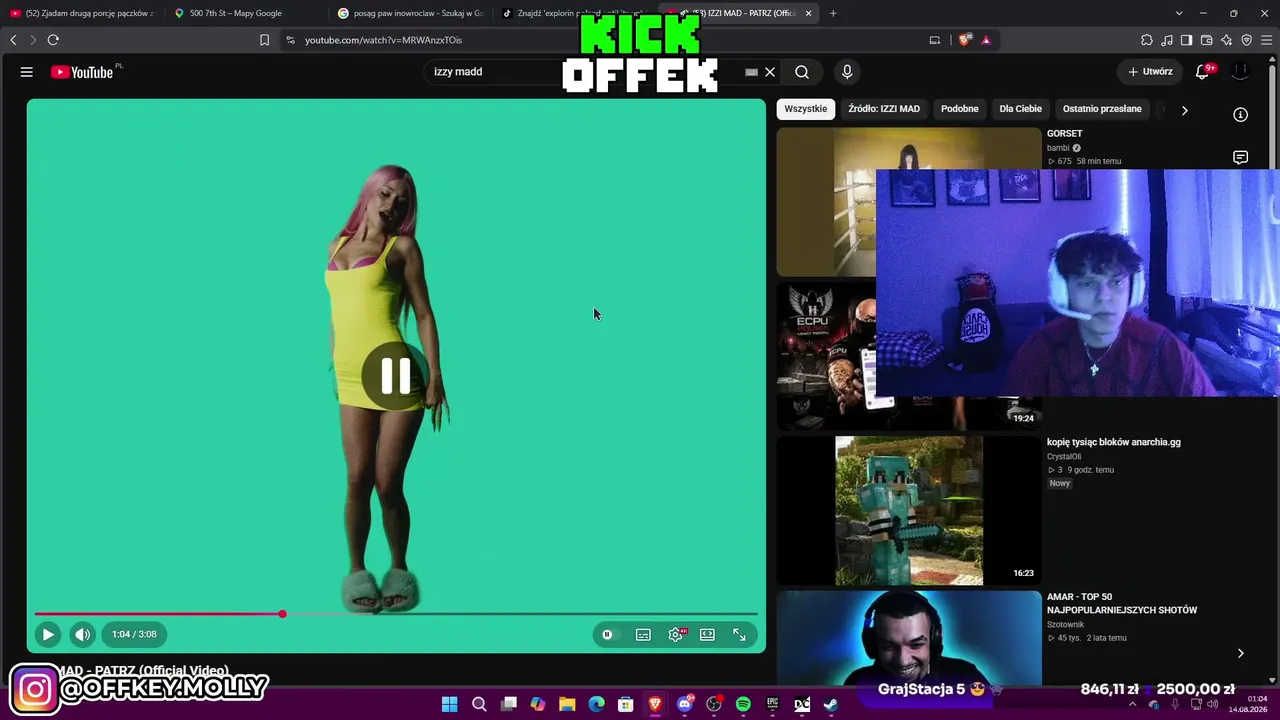
Task: Open the info panel icon on the right edge
Action: click(1240, 115)
